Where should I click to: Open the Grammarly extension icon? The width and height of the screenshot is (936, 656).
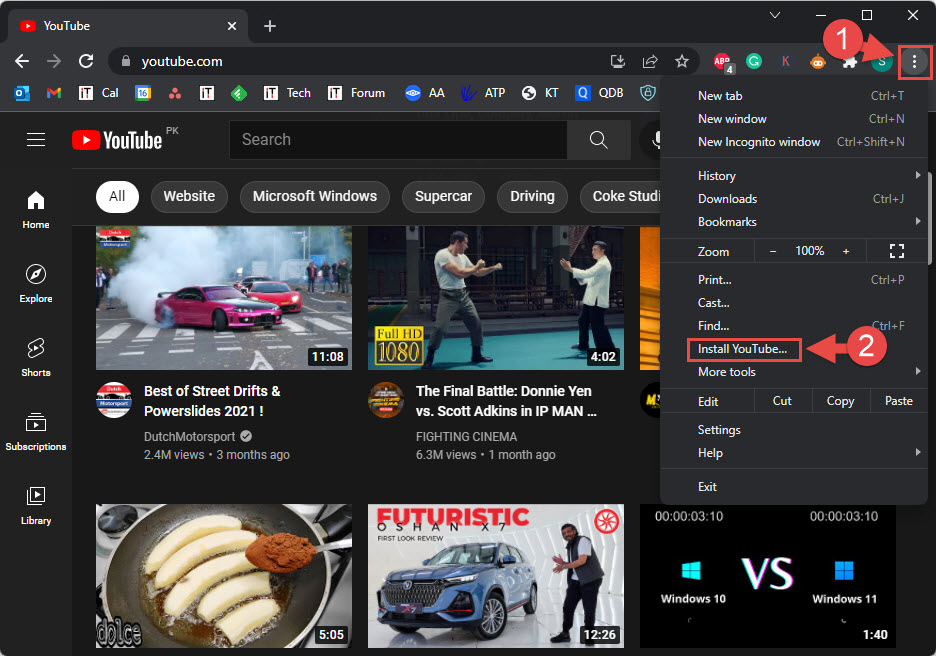[754, 61]
